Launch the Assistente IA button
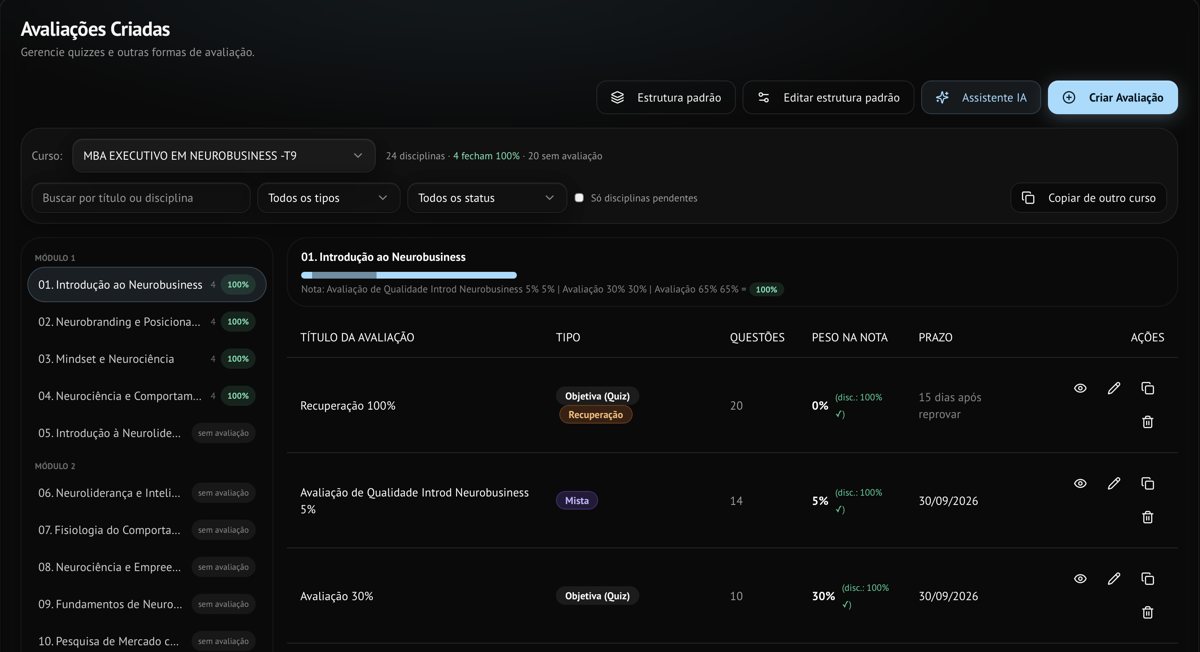This screenshot has width=1200, height=652. pyautogui.click(x=981, y=98)
